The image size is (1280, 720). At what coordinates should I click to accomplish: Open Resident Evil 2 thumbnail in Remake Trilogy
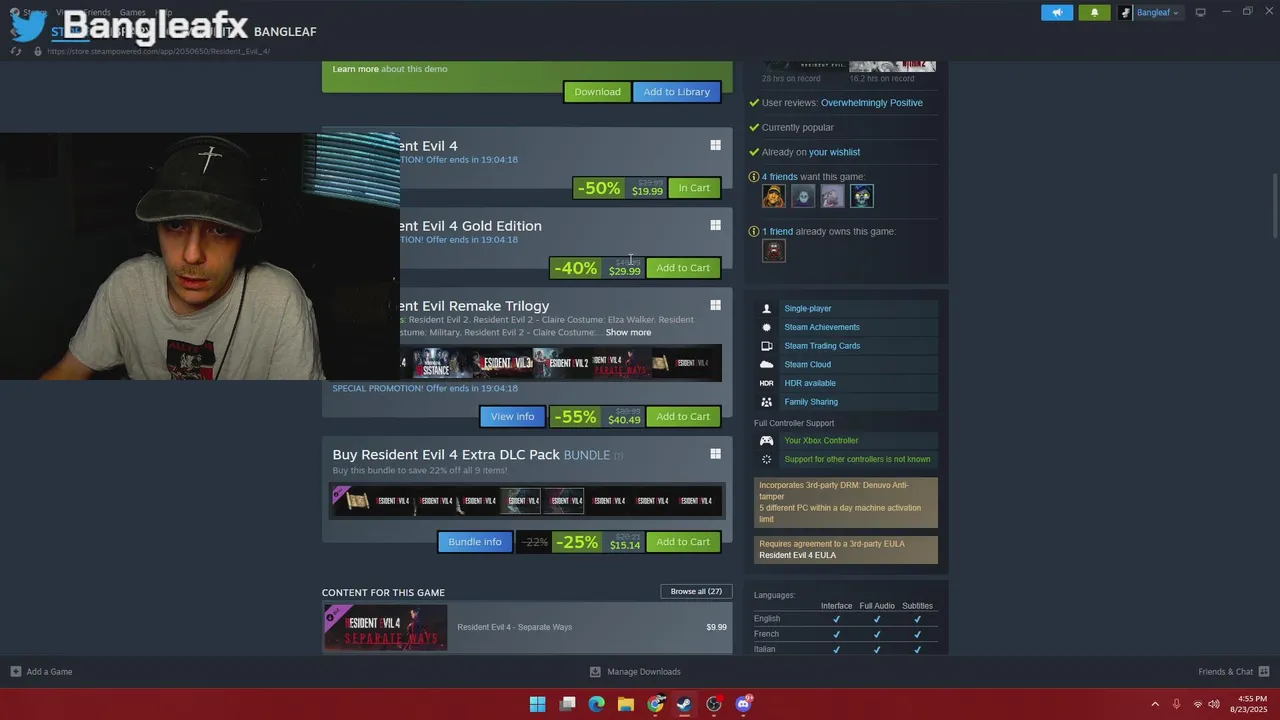tap(565, 363)
